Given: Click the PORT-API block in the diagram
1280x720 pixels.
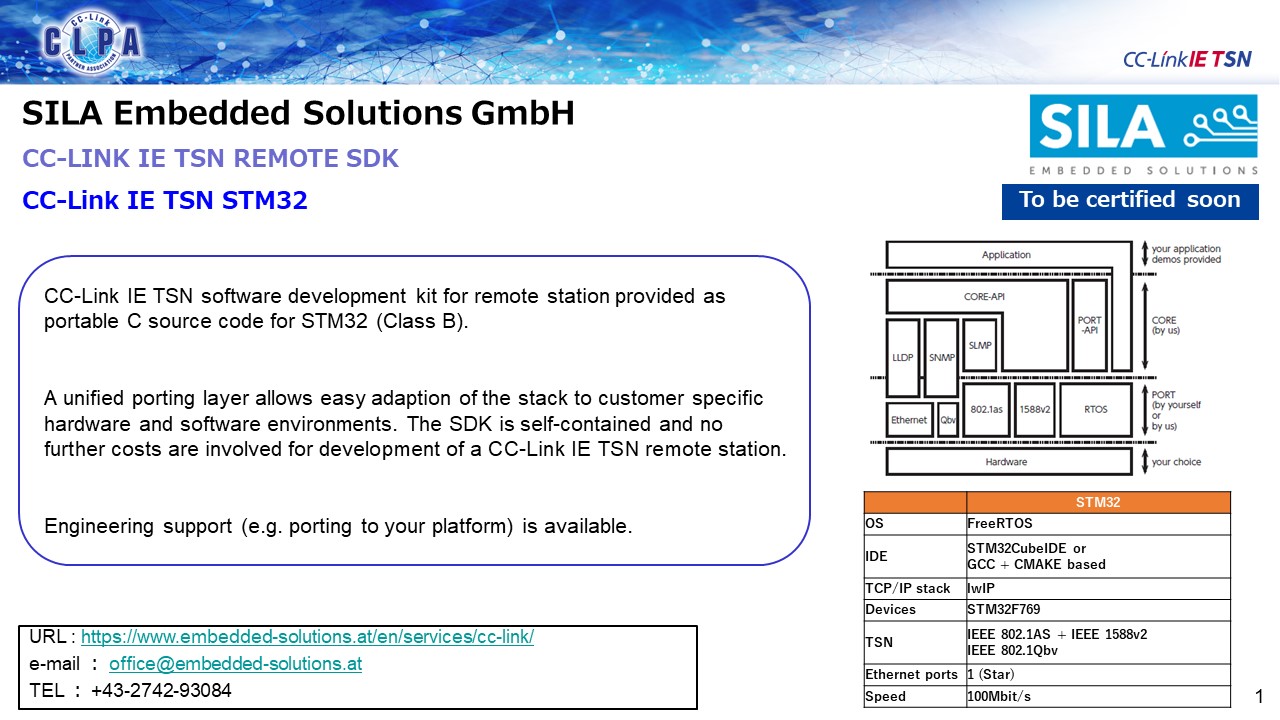Looking at the screenshot, I should click(1089, 325).
